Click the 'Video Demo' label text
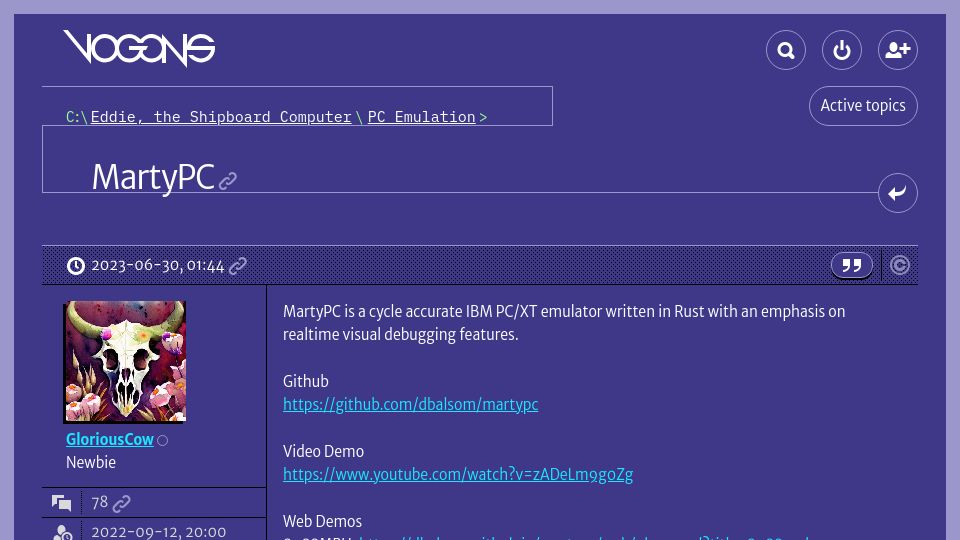960x540 pixels. (323, 451)
